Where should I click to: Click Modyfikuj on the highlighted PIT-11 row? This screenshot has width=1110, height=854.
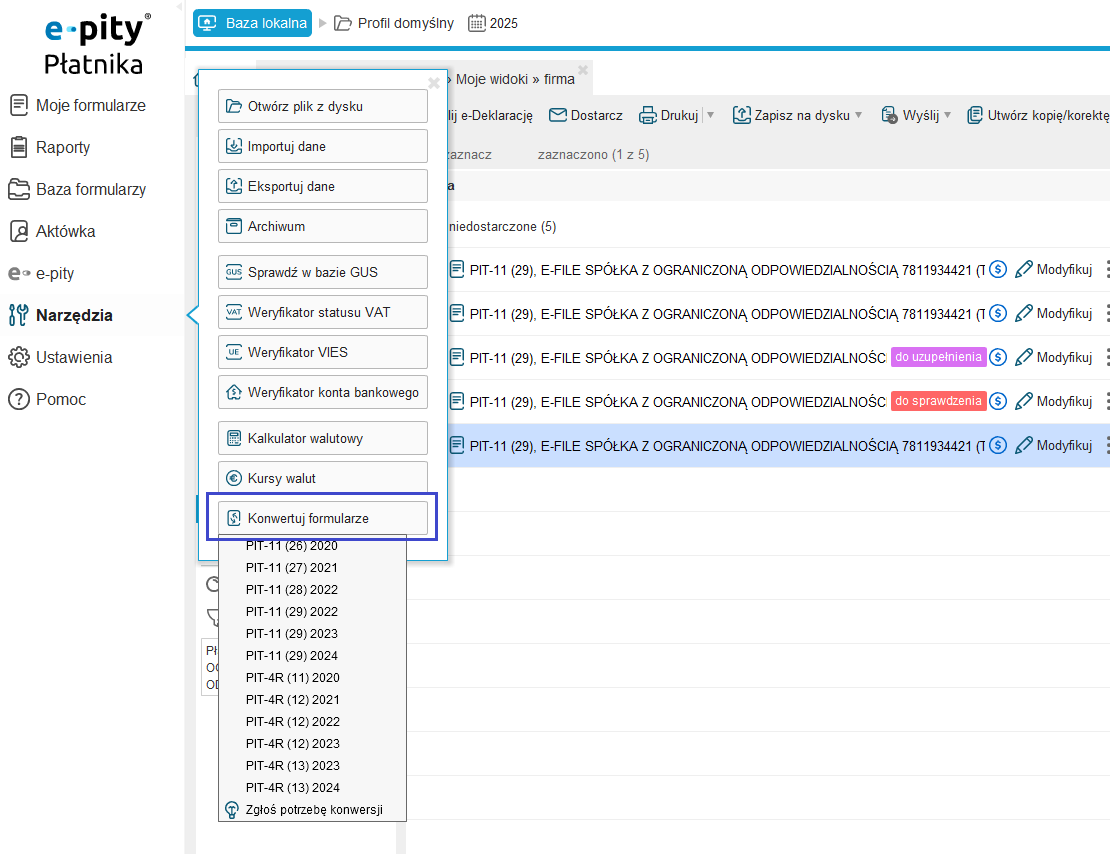click(1054, 445)
